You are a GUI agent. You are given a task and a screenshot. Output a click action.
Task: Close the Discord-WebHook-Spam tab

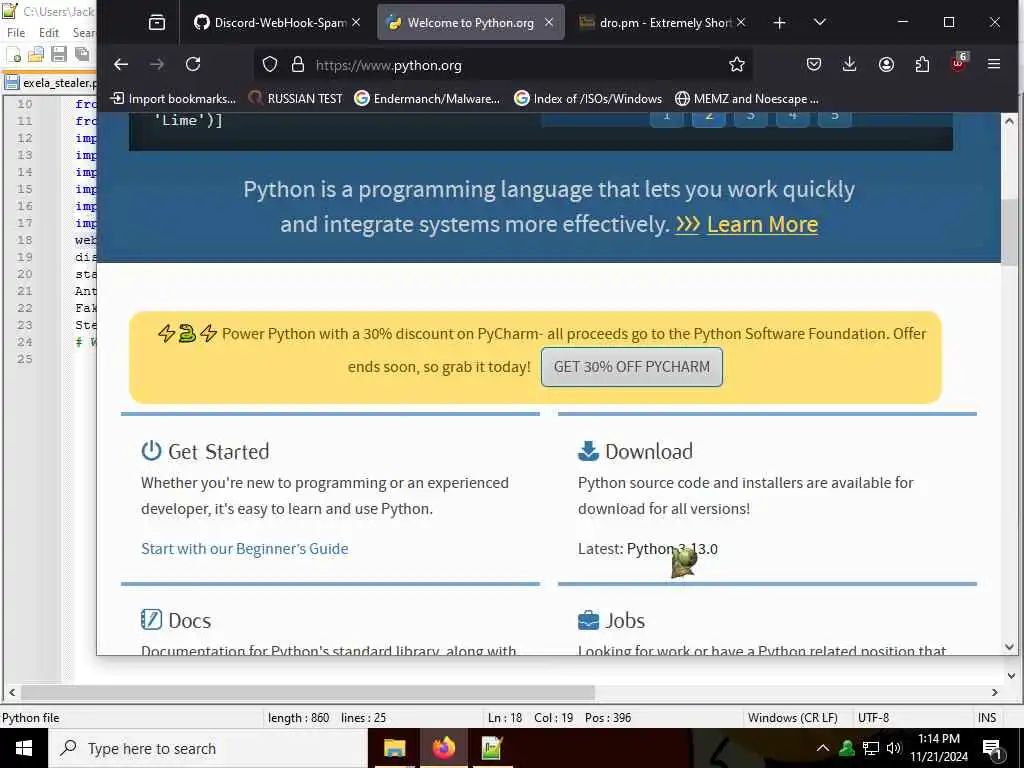pos(356,22)
